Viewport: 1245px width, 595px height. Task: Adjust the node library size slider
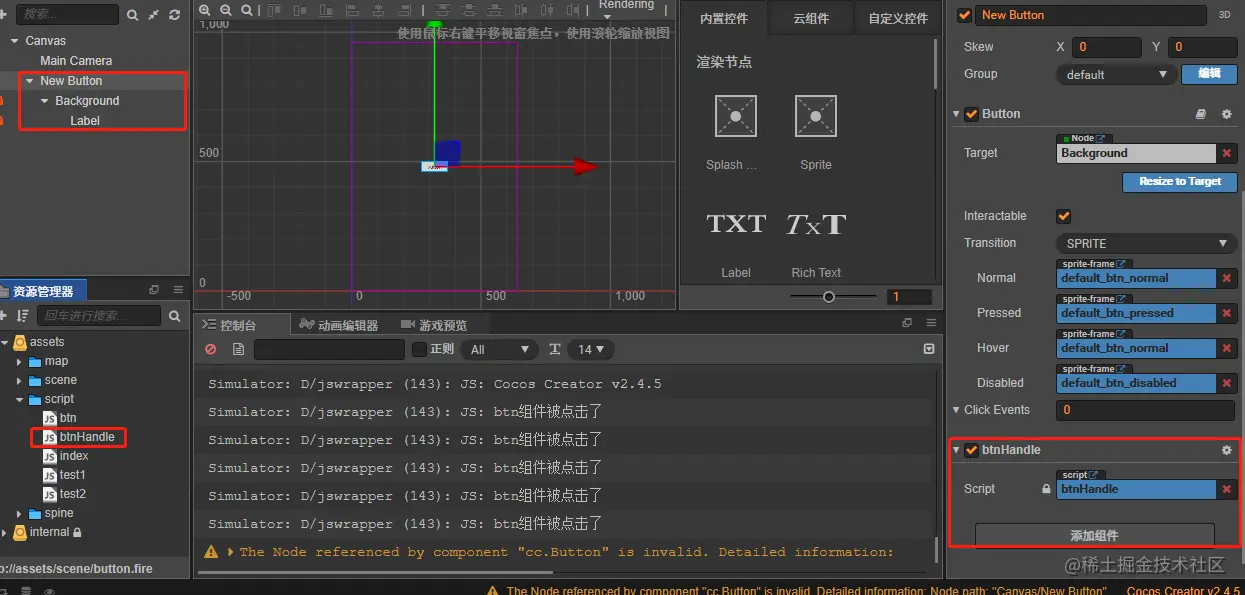829,297
